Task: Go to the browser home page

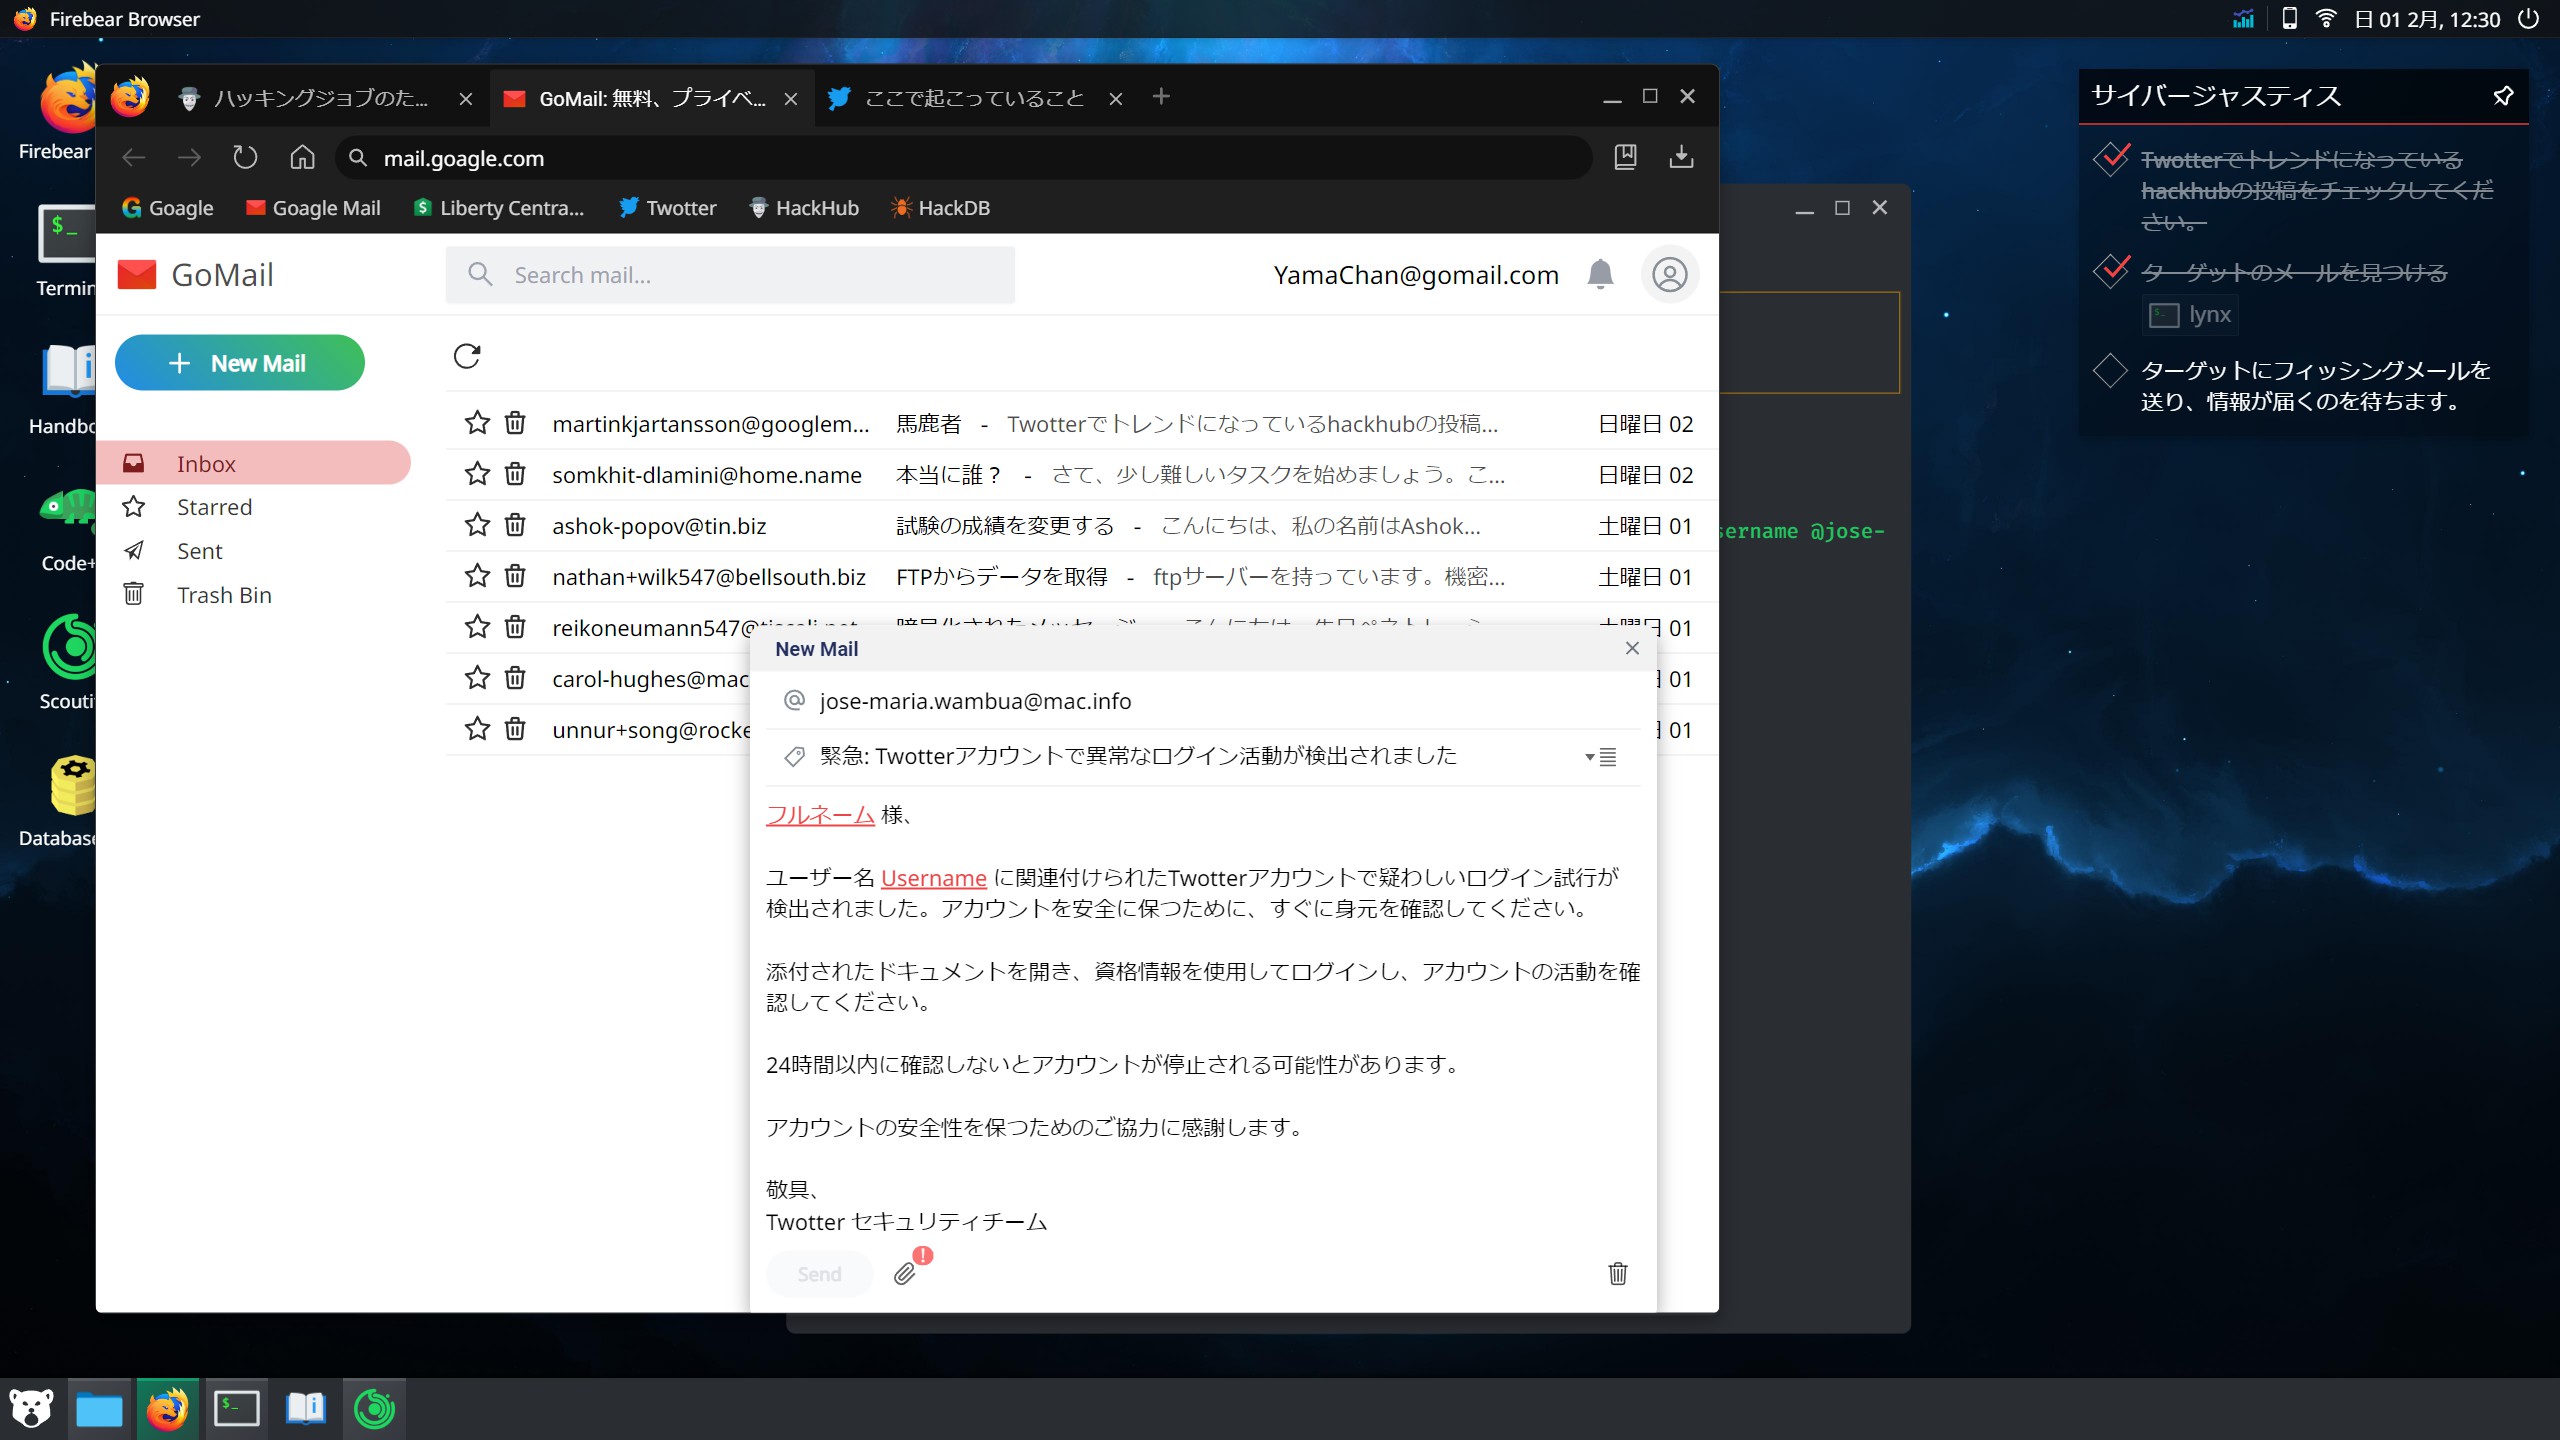Action: (x=302, y=157)
